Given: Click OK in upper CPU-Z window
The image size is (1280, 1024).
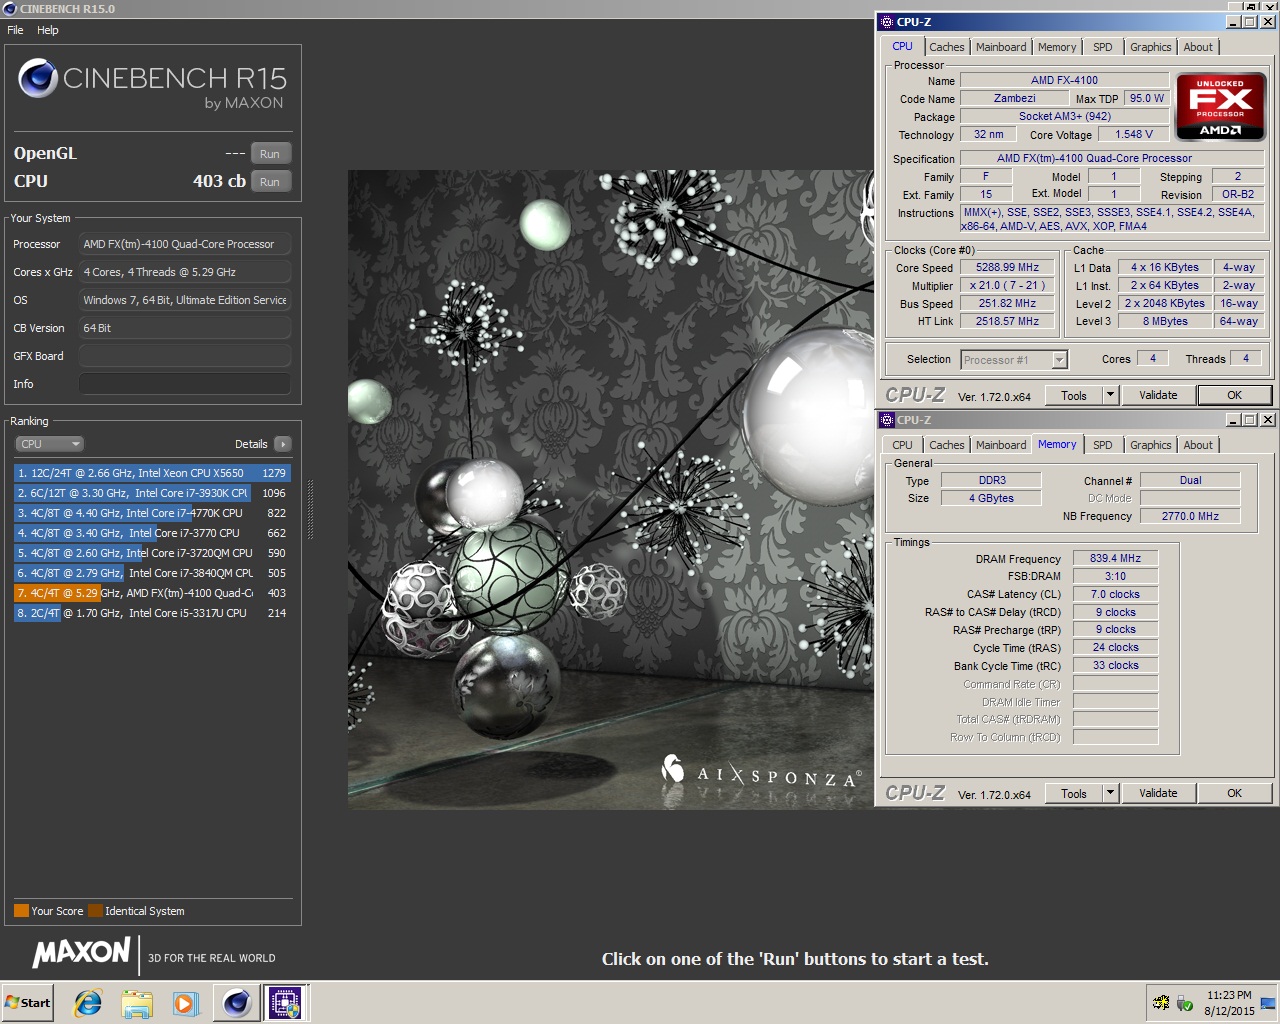Looking at the screenshot, I should [1234, 396].
